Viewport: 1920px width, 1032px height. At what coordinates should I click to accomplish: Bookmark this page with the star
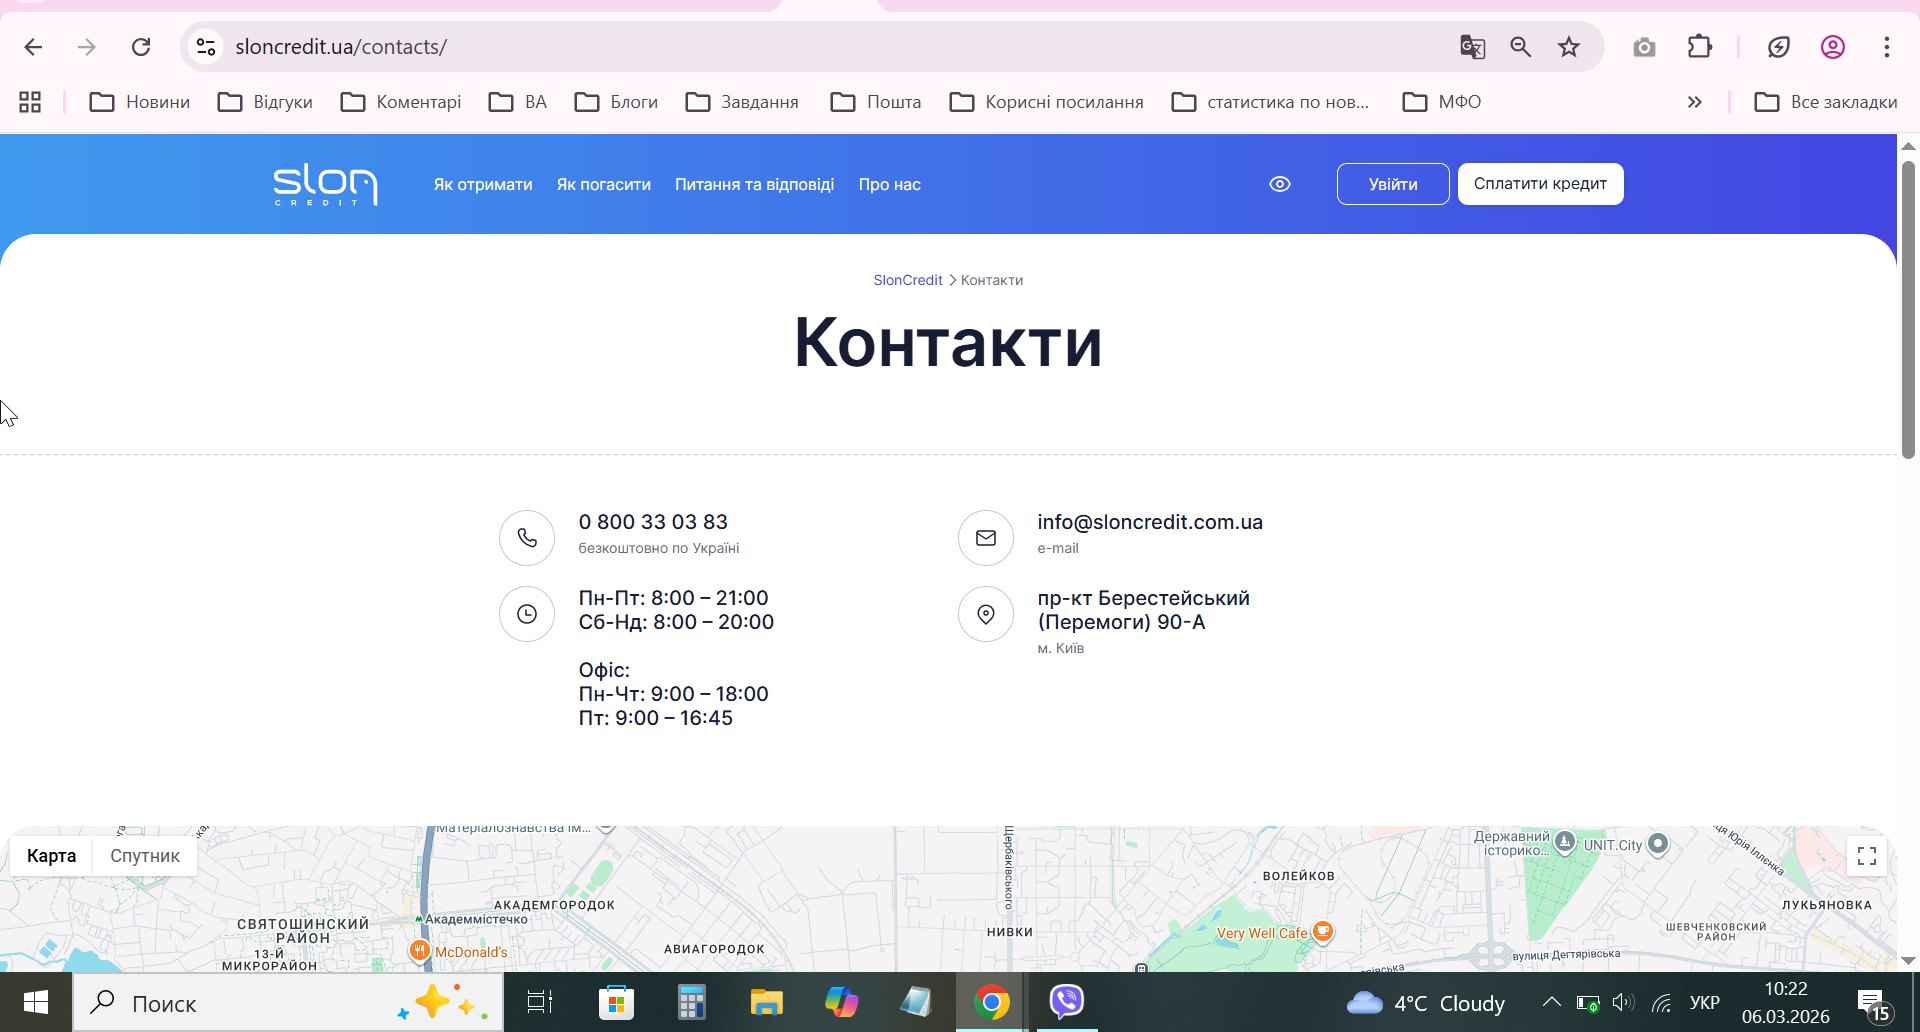(1569, 47)
